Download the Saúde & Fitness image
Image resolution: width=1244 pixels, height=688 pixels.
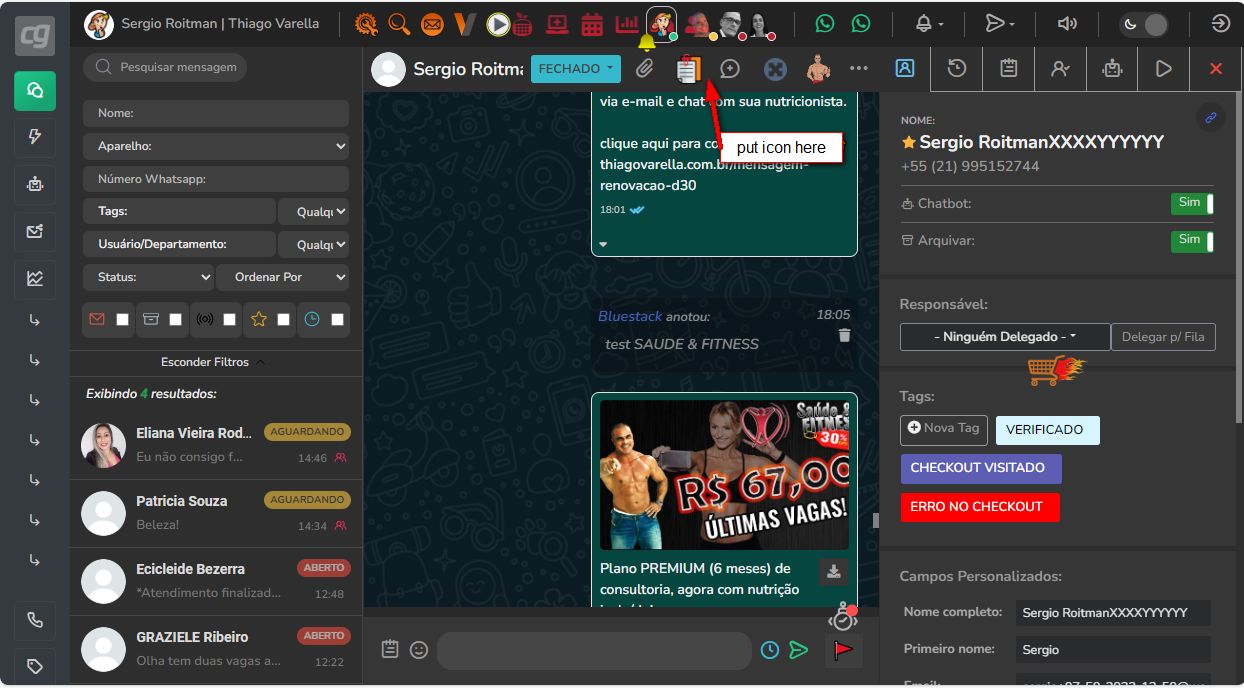coord(834,571)
